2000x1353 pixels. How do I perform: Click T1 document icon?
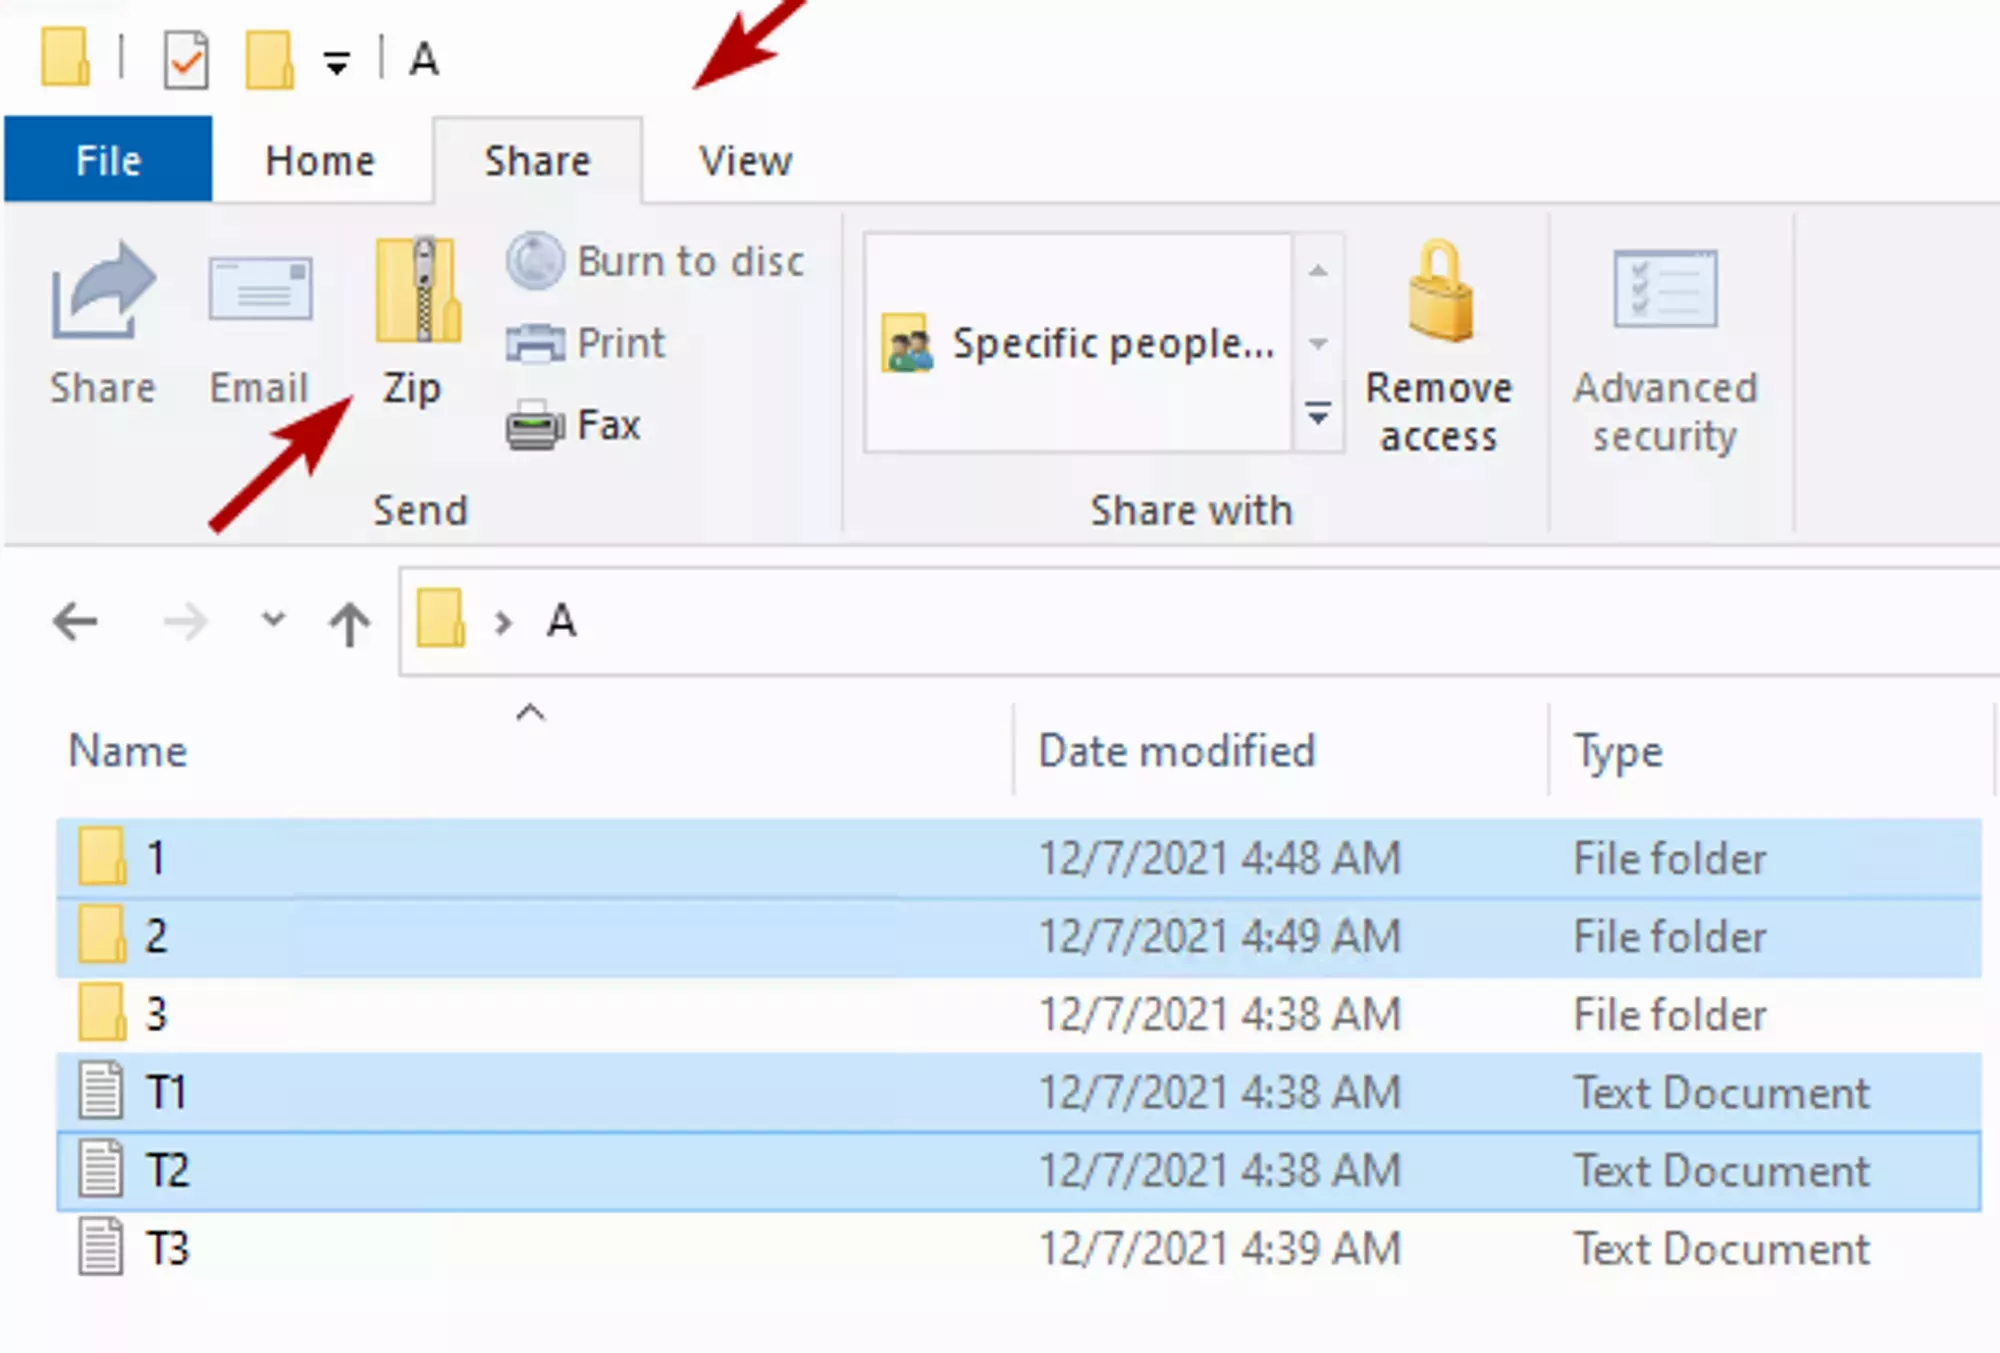click(x=101, y=1090)
